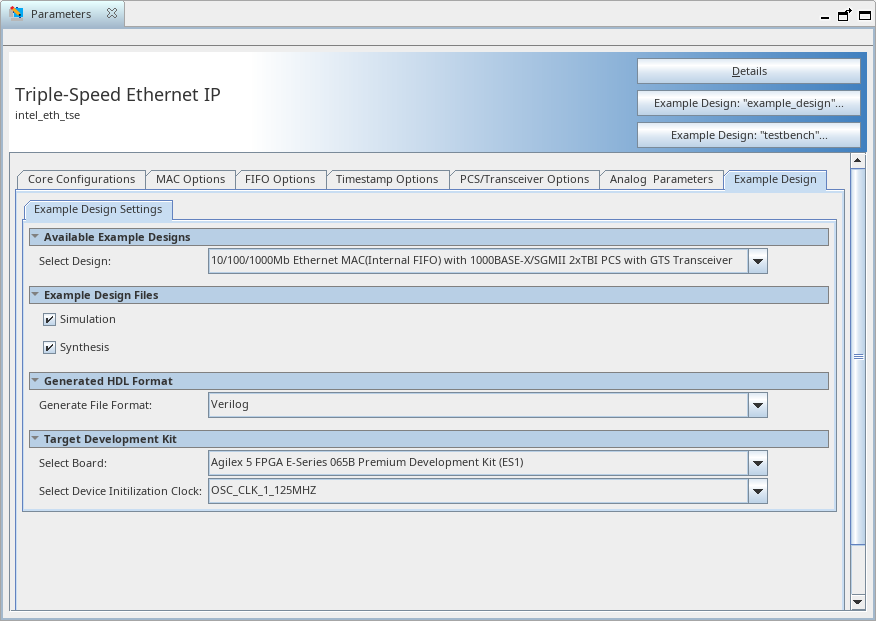This screenshot has height=621, width=876.
Task: Click the Parameters panel icon
Action: 16,13
